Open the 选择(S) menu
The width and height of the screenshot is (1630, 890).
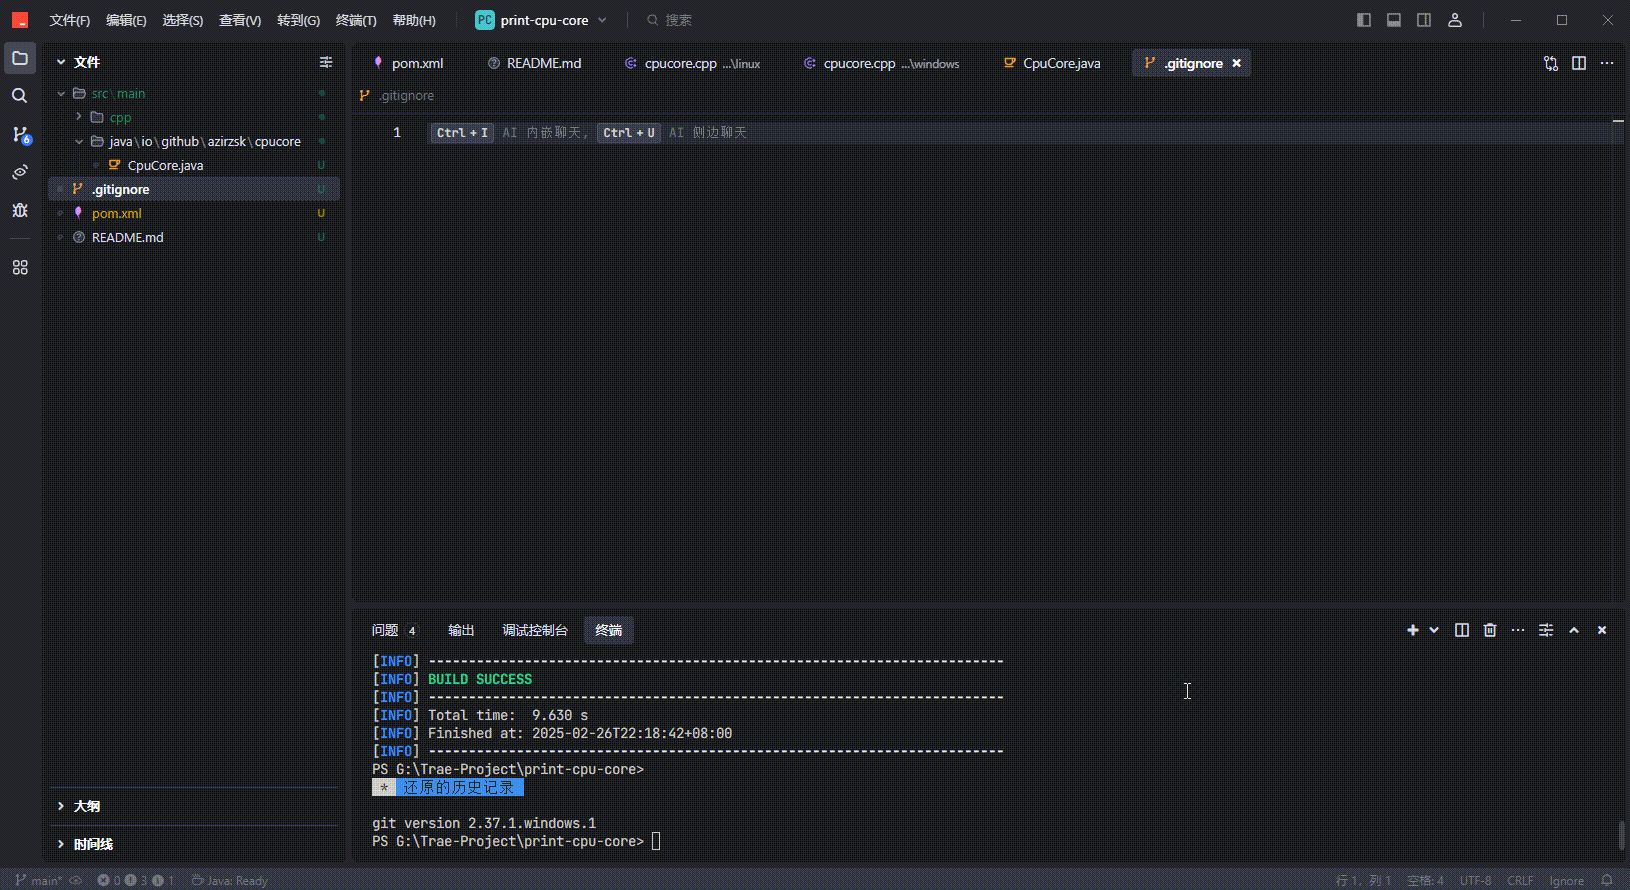[183, 20]
